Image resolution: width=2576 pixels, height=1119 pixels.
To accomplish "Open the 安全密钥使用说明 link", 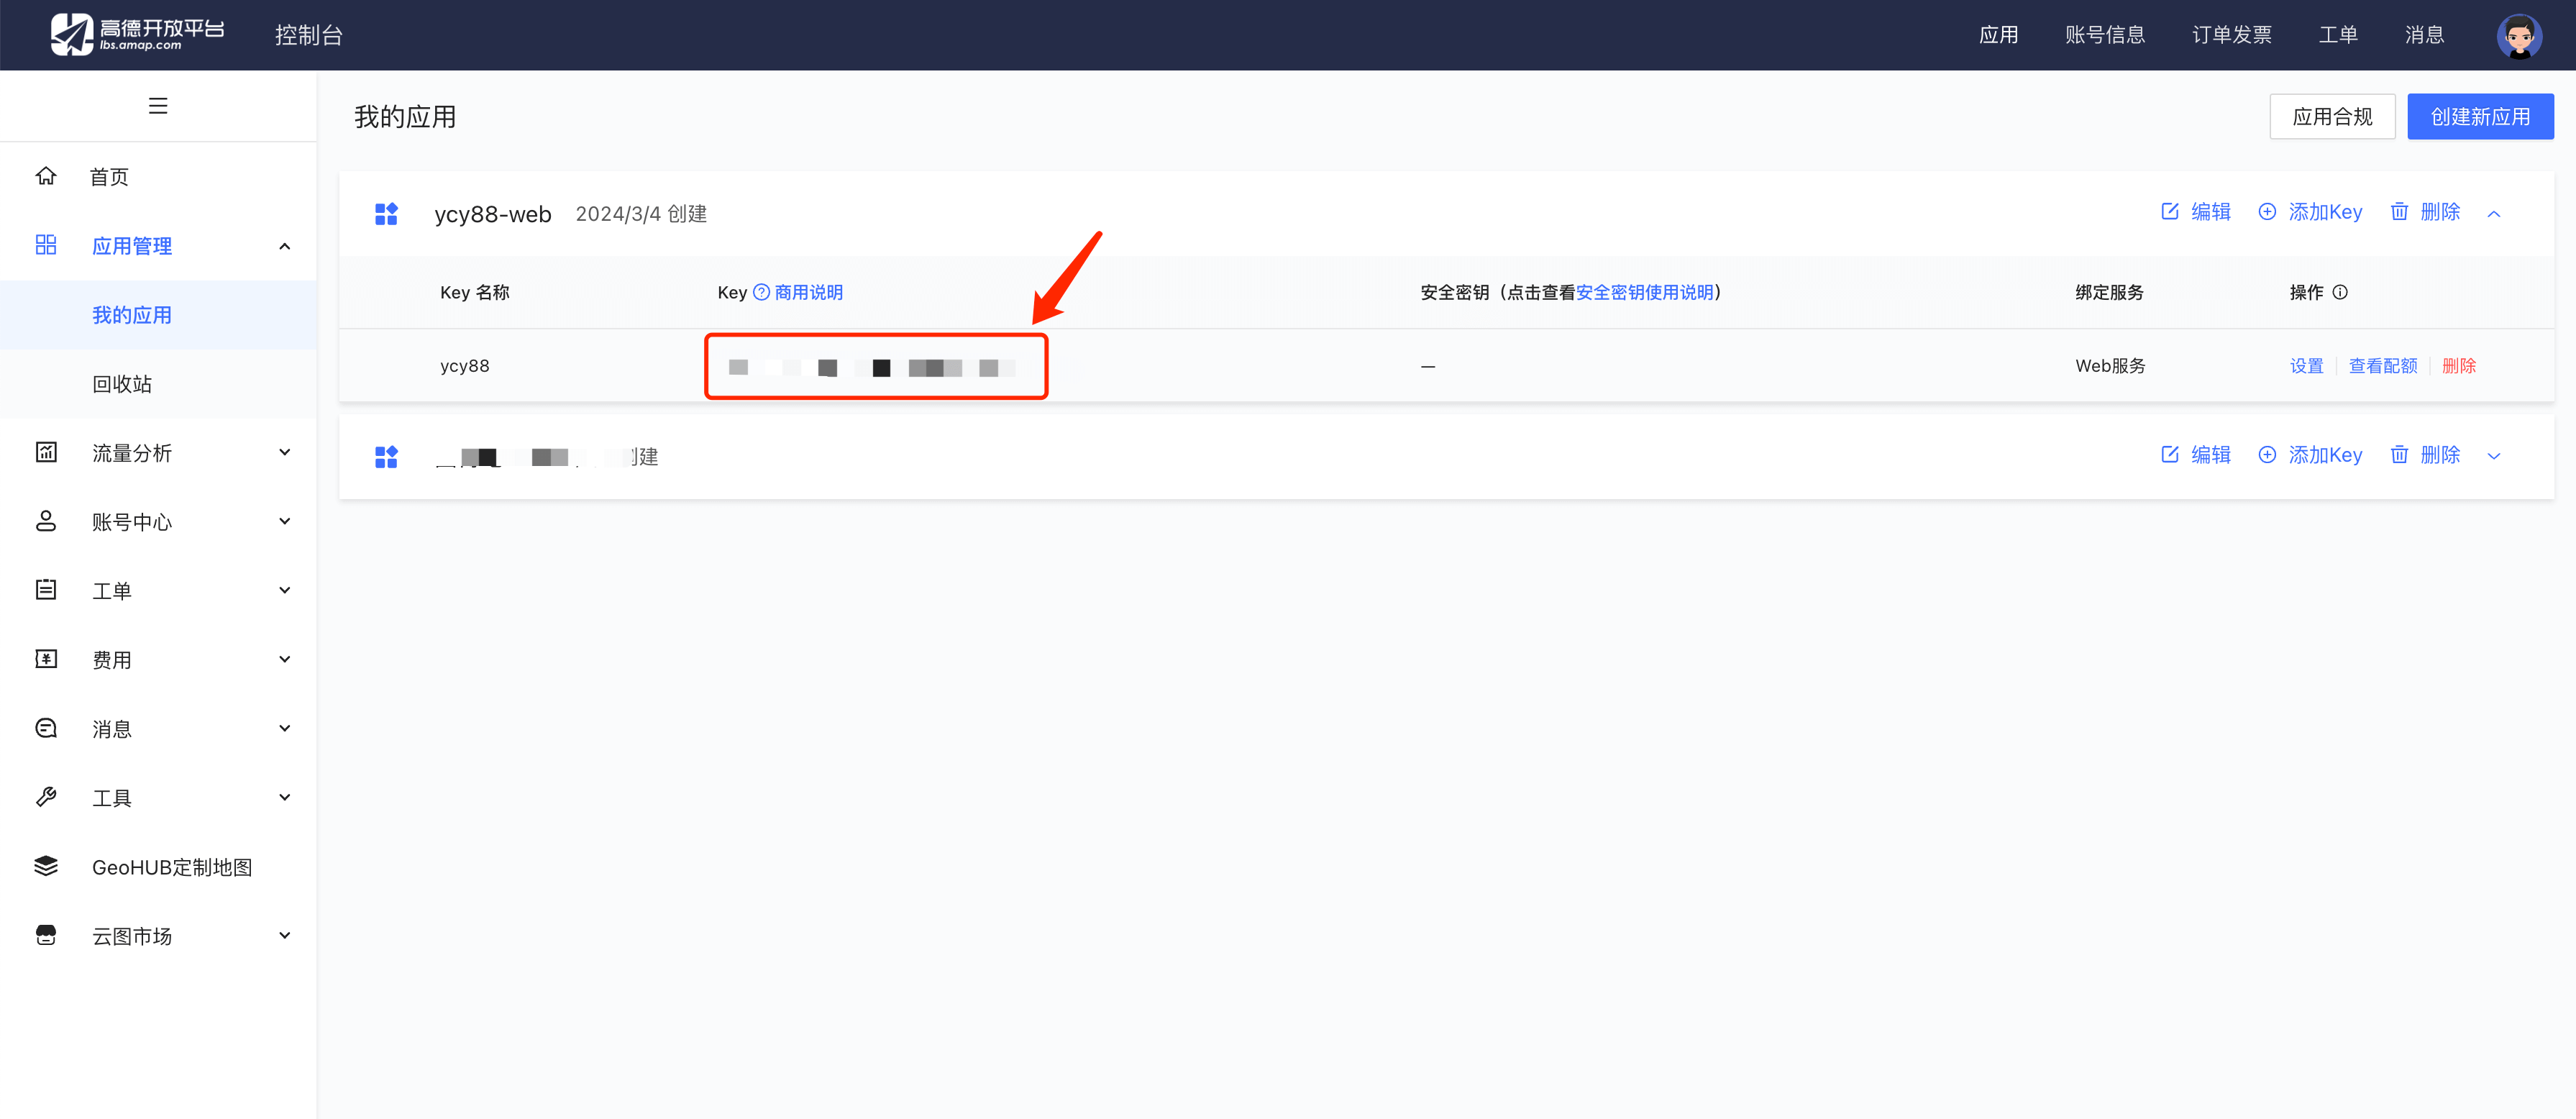I will (1644, 292).
